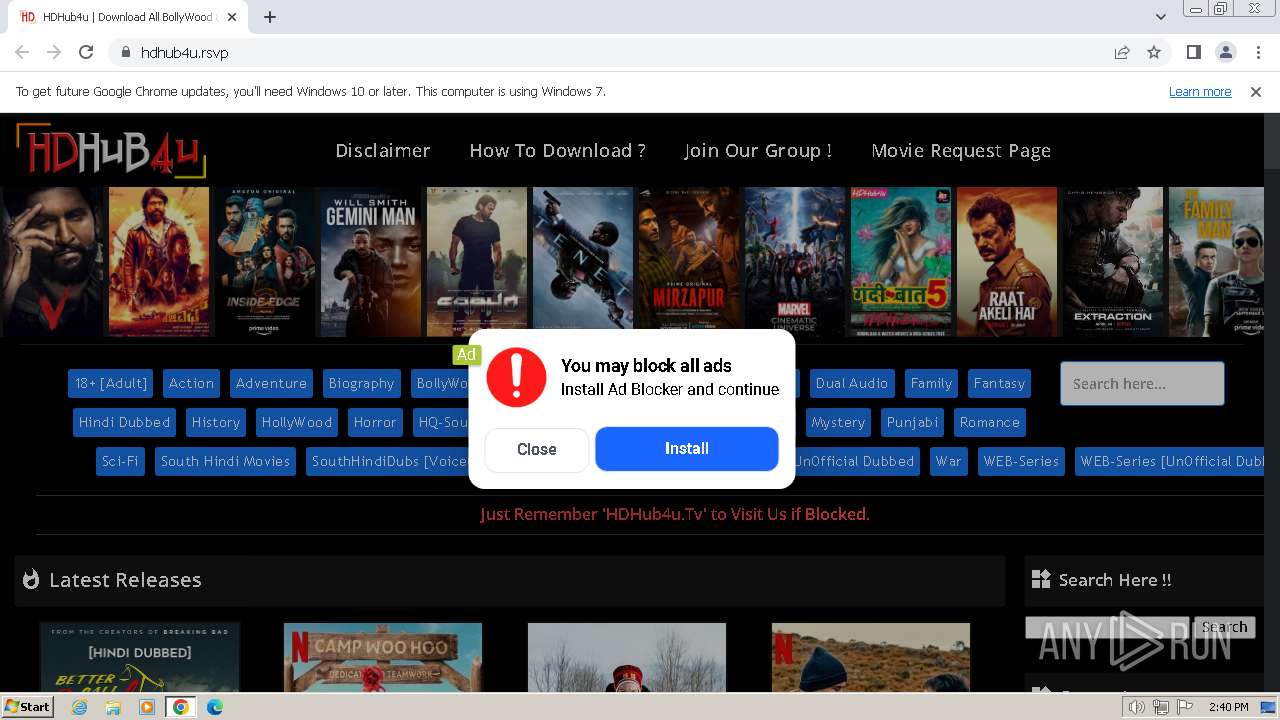Select the Biography category tag
Screen dimensions: 1280x720
[361, 383]
